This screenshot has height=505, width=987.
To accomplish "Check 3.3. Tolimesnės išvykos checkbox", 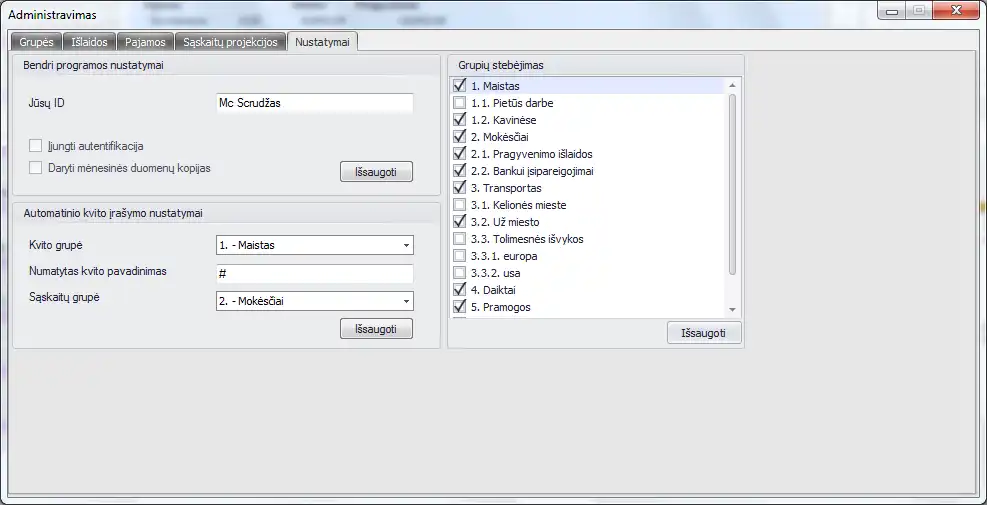I will click(460, 239).
